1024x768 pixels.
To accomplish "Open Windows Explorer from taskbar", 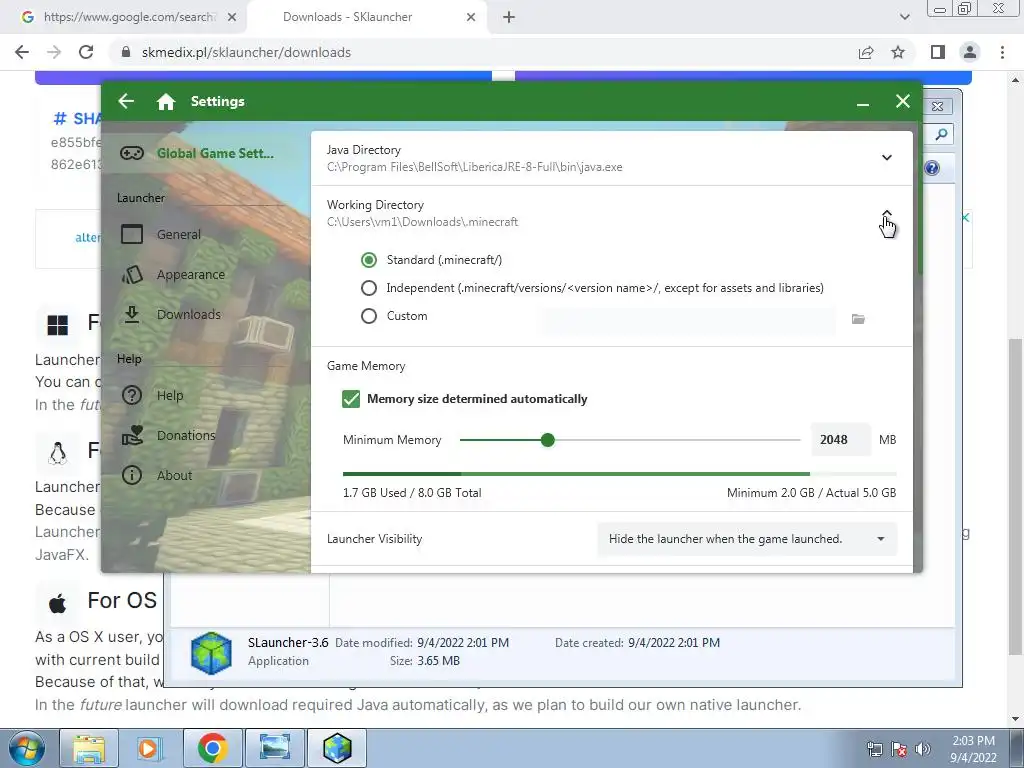I will click(89, 748).
